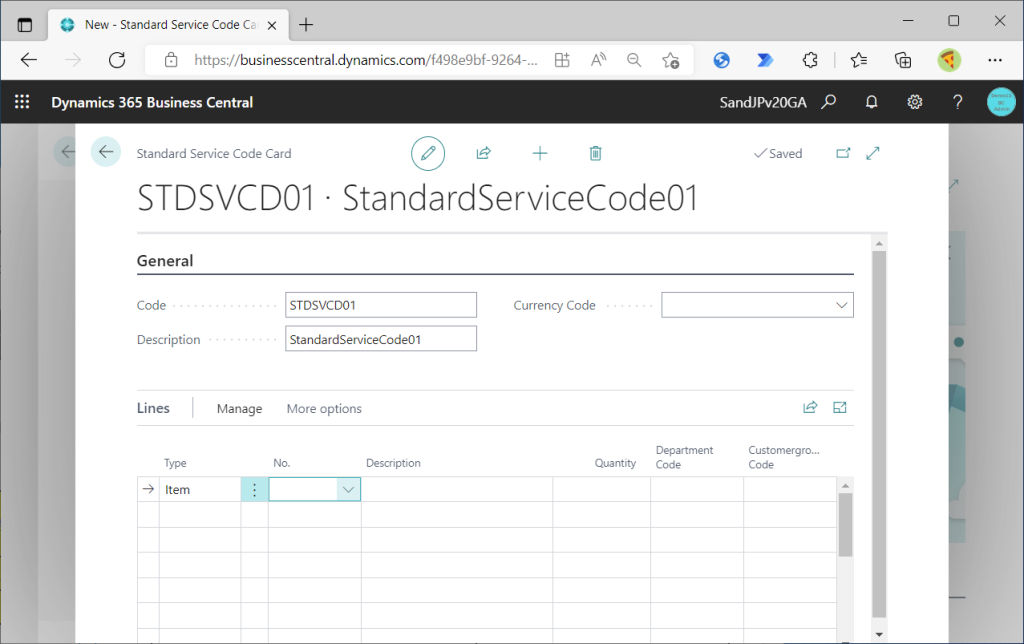
Task: Click the Edge profile avatar icon
Action: (x=949, y=60)
